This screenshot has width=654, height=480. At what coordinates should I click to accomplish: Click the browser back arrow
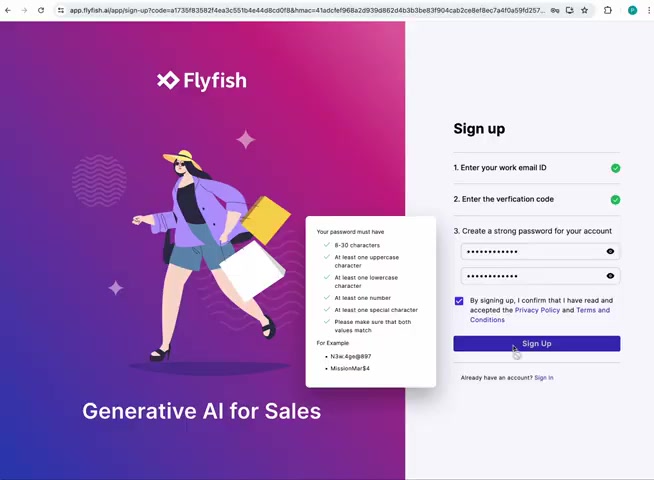point(8,10)
